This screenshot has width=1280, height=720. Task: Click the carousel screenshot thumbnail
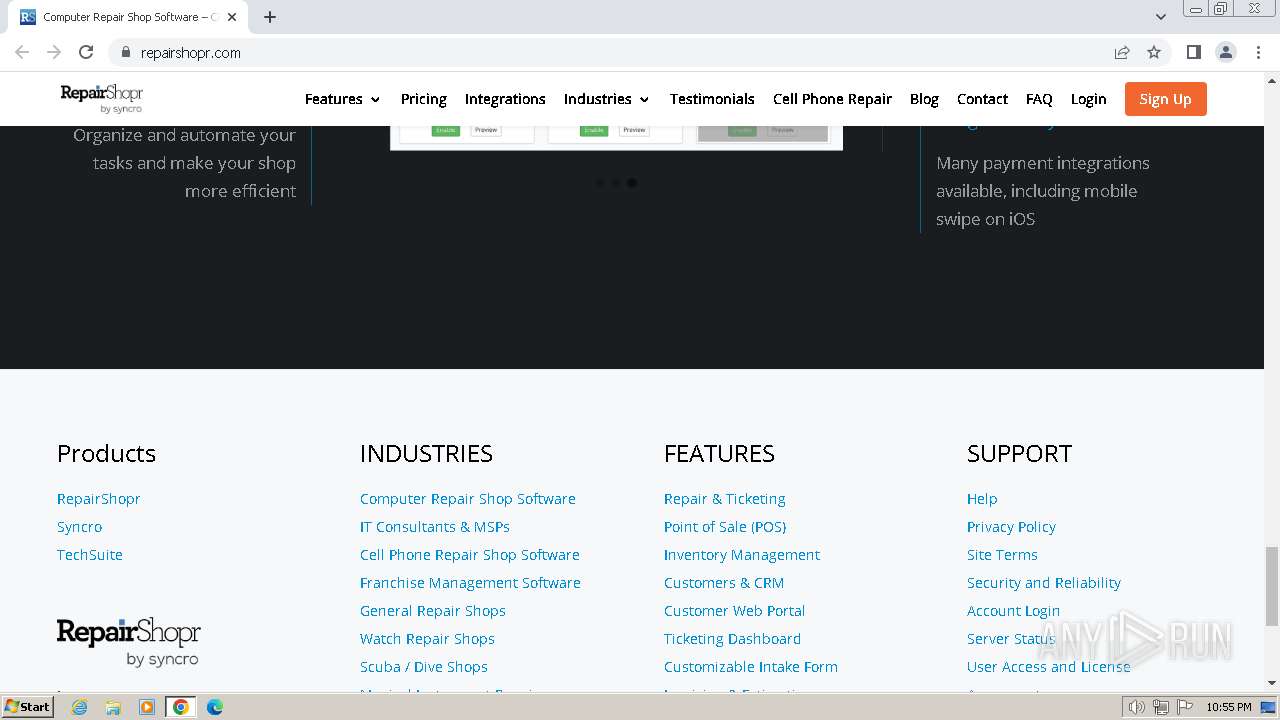coord(616,137)
